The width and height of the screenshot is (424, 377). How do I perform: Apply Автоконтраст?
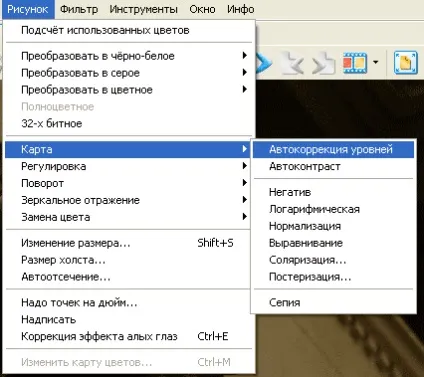click(333, 166)
